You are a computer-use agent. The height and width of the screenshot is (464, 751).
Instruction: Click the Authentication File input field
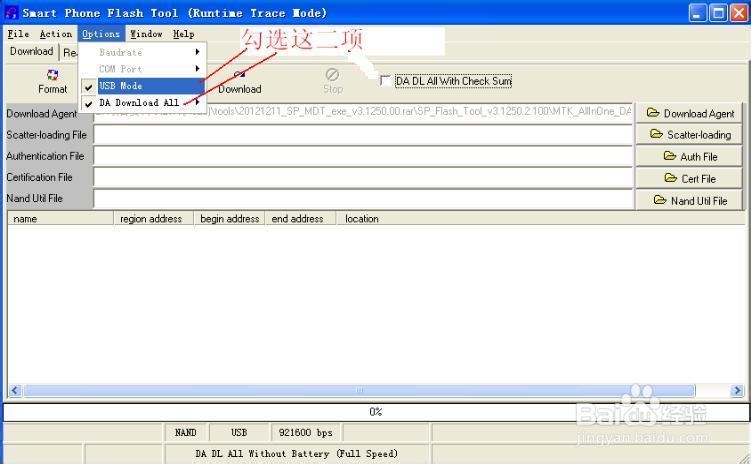click(x=363, y=156)
